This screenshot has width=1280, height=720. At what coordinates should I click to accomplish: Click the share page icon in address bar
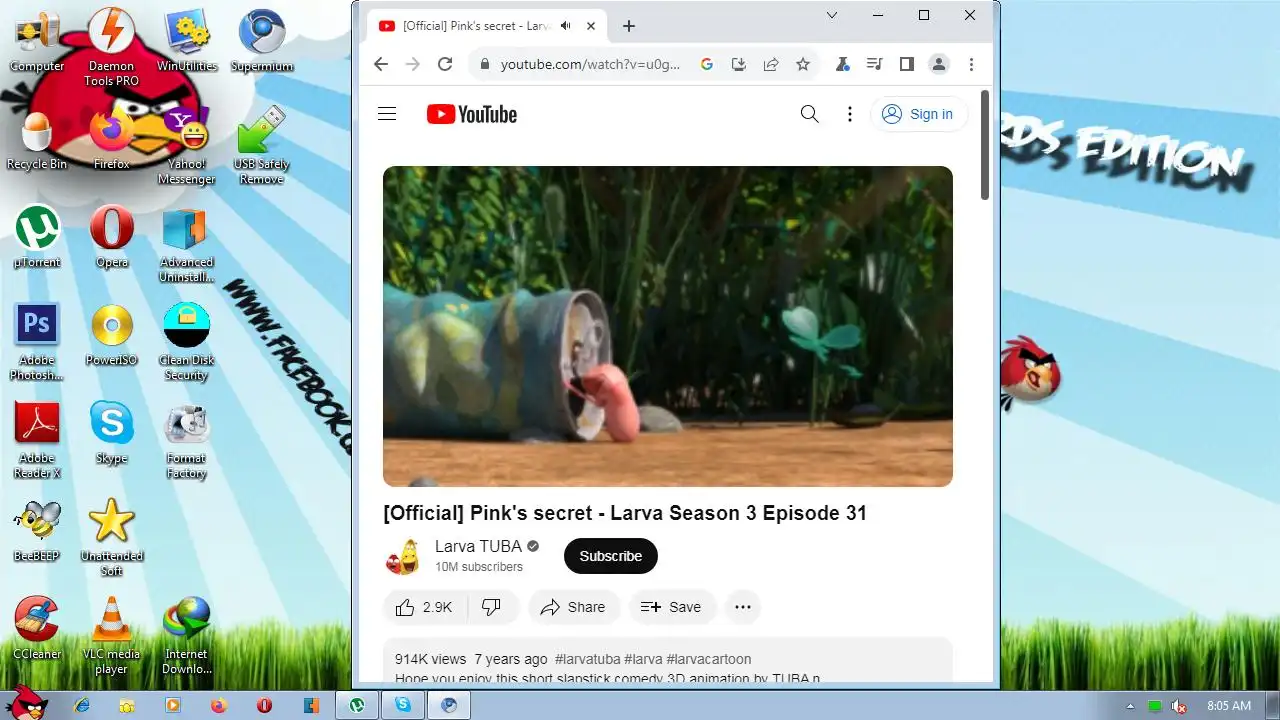(x=771, y=64)
